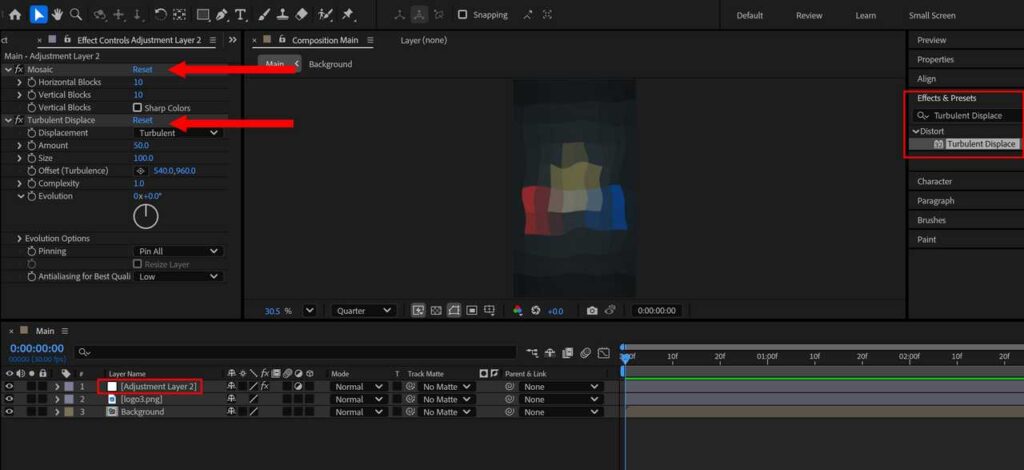Toggle stopwatch for Horizontal Blocks
The height and width of the screenshot is (470, 1024).
point(31,82)
